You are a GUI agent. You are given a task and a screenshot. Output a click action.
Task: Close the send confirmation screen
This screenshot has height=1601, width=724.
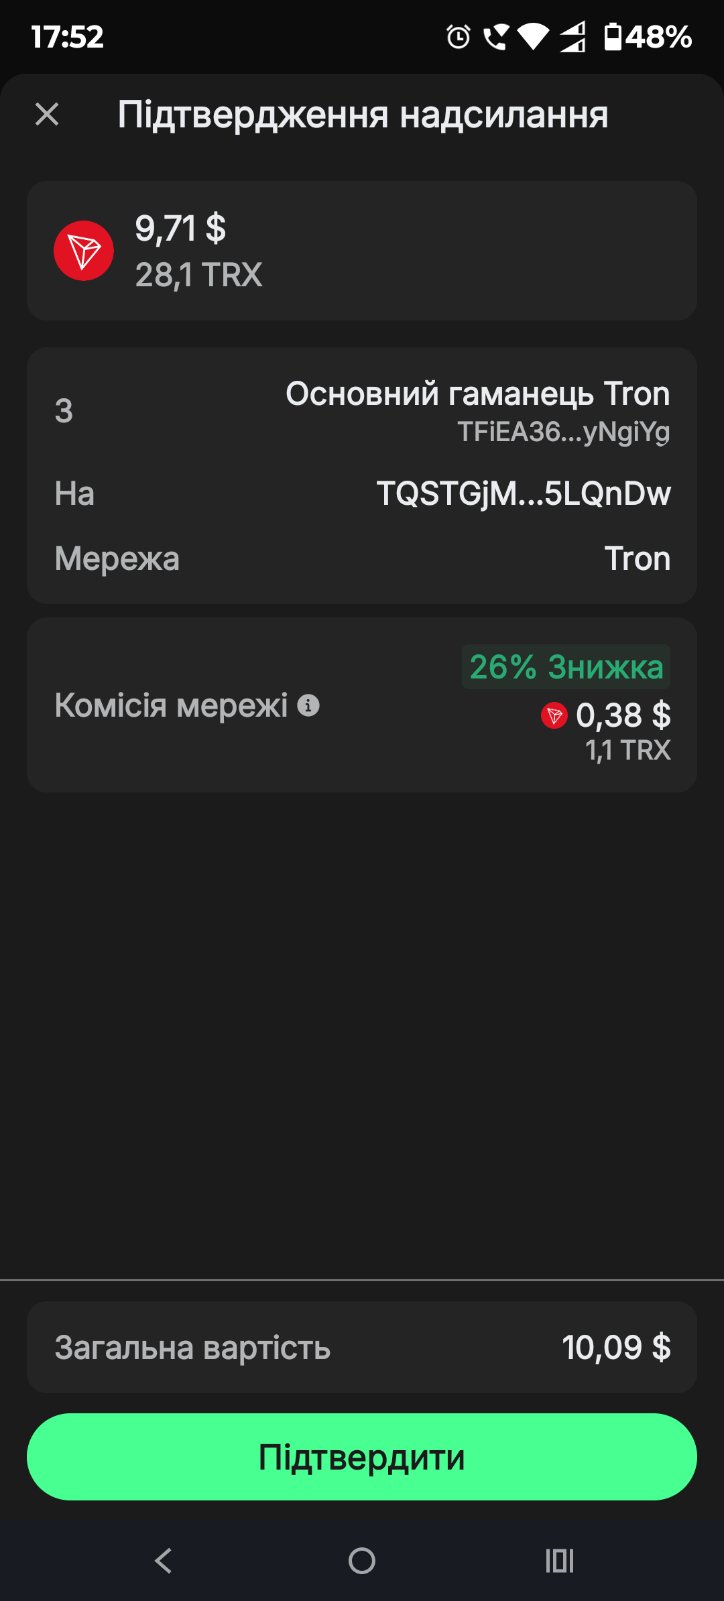point(47,115)
